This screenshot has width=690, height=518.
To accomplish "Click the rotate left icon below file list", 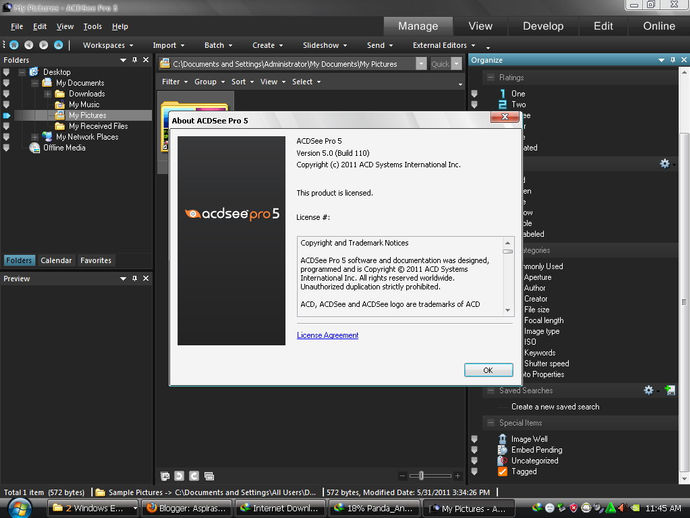I will click(x=179, y=476).
